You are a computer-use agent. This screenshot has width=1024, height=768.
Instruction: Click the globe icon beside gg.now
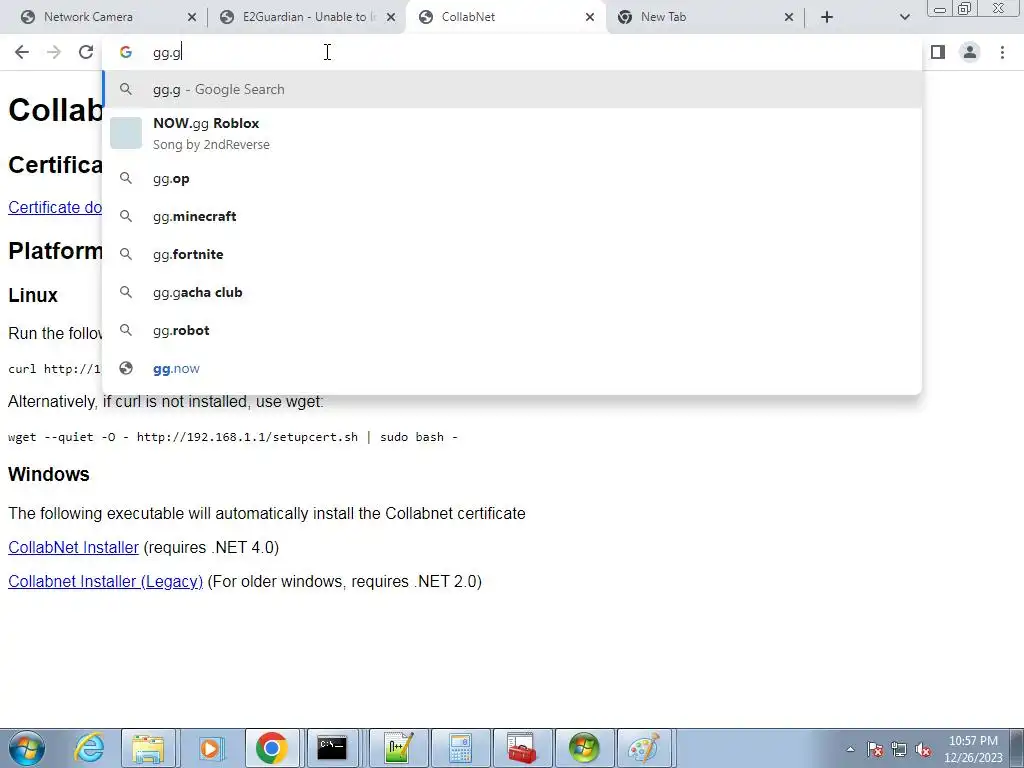click(126, 368)
